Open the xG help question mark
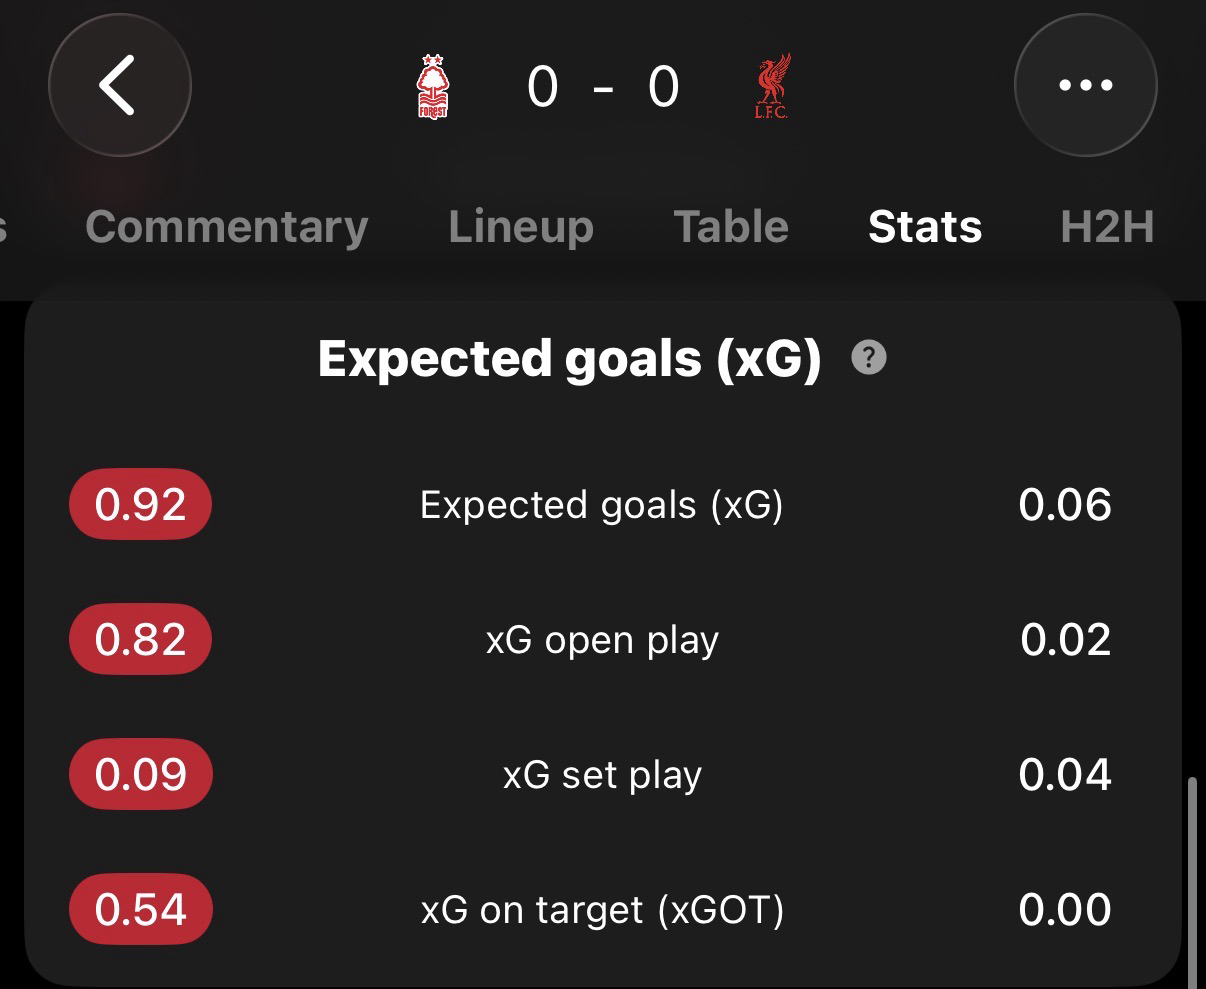1206x989 pixels. 868,357
